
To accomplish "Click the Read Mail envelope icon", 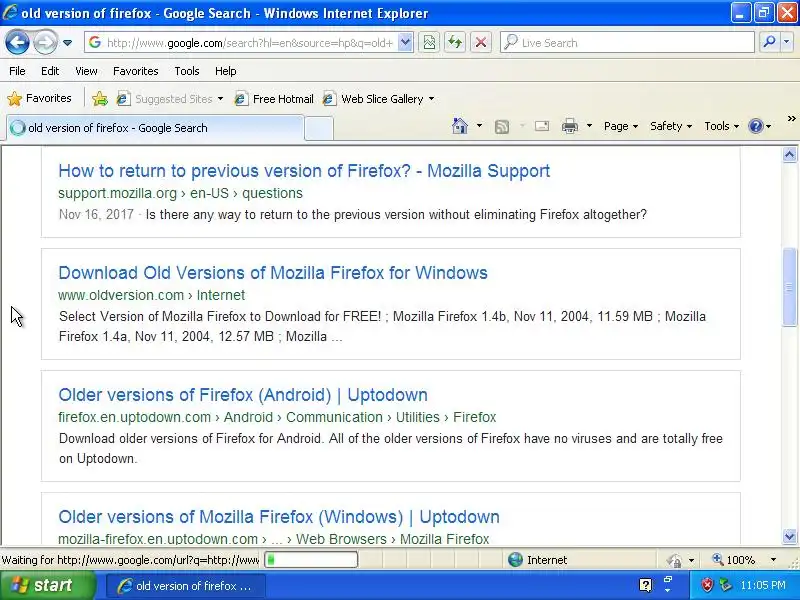I will 542,126.
